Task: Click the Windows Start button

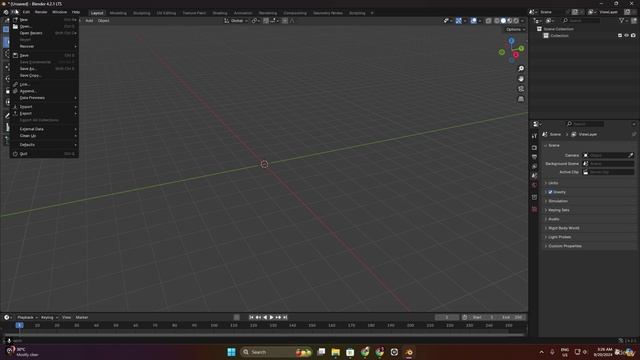Action: point(231,352)
